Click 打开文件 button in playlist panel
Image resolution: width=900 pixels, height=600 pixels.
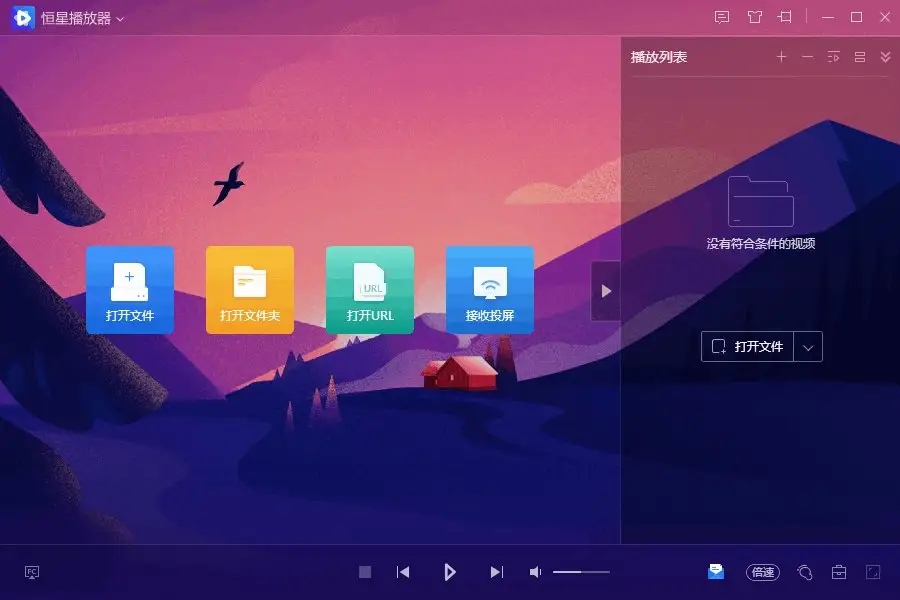[x=747, y=347]
